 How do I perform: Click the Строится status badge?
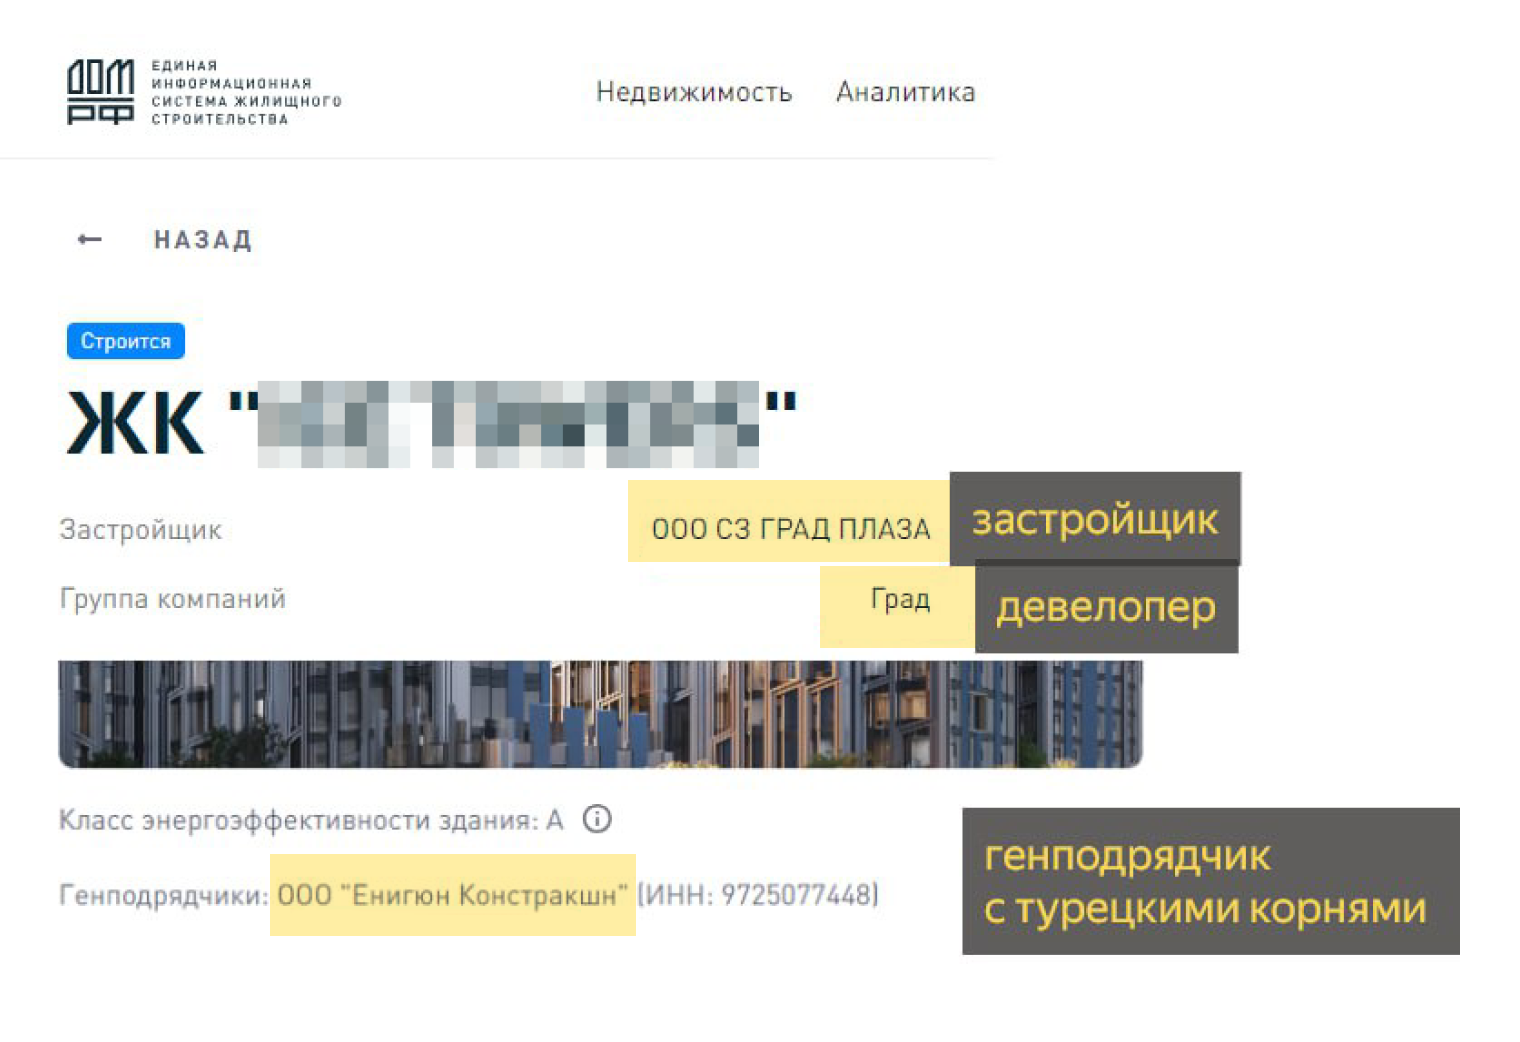pyautogui.click(x=126, y=341)
